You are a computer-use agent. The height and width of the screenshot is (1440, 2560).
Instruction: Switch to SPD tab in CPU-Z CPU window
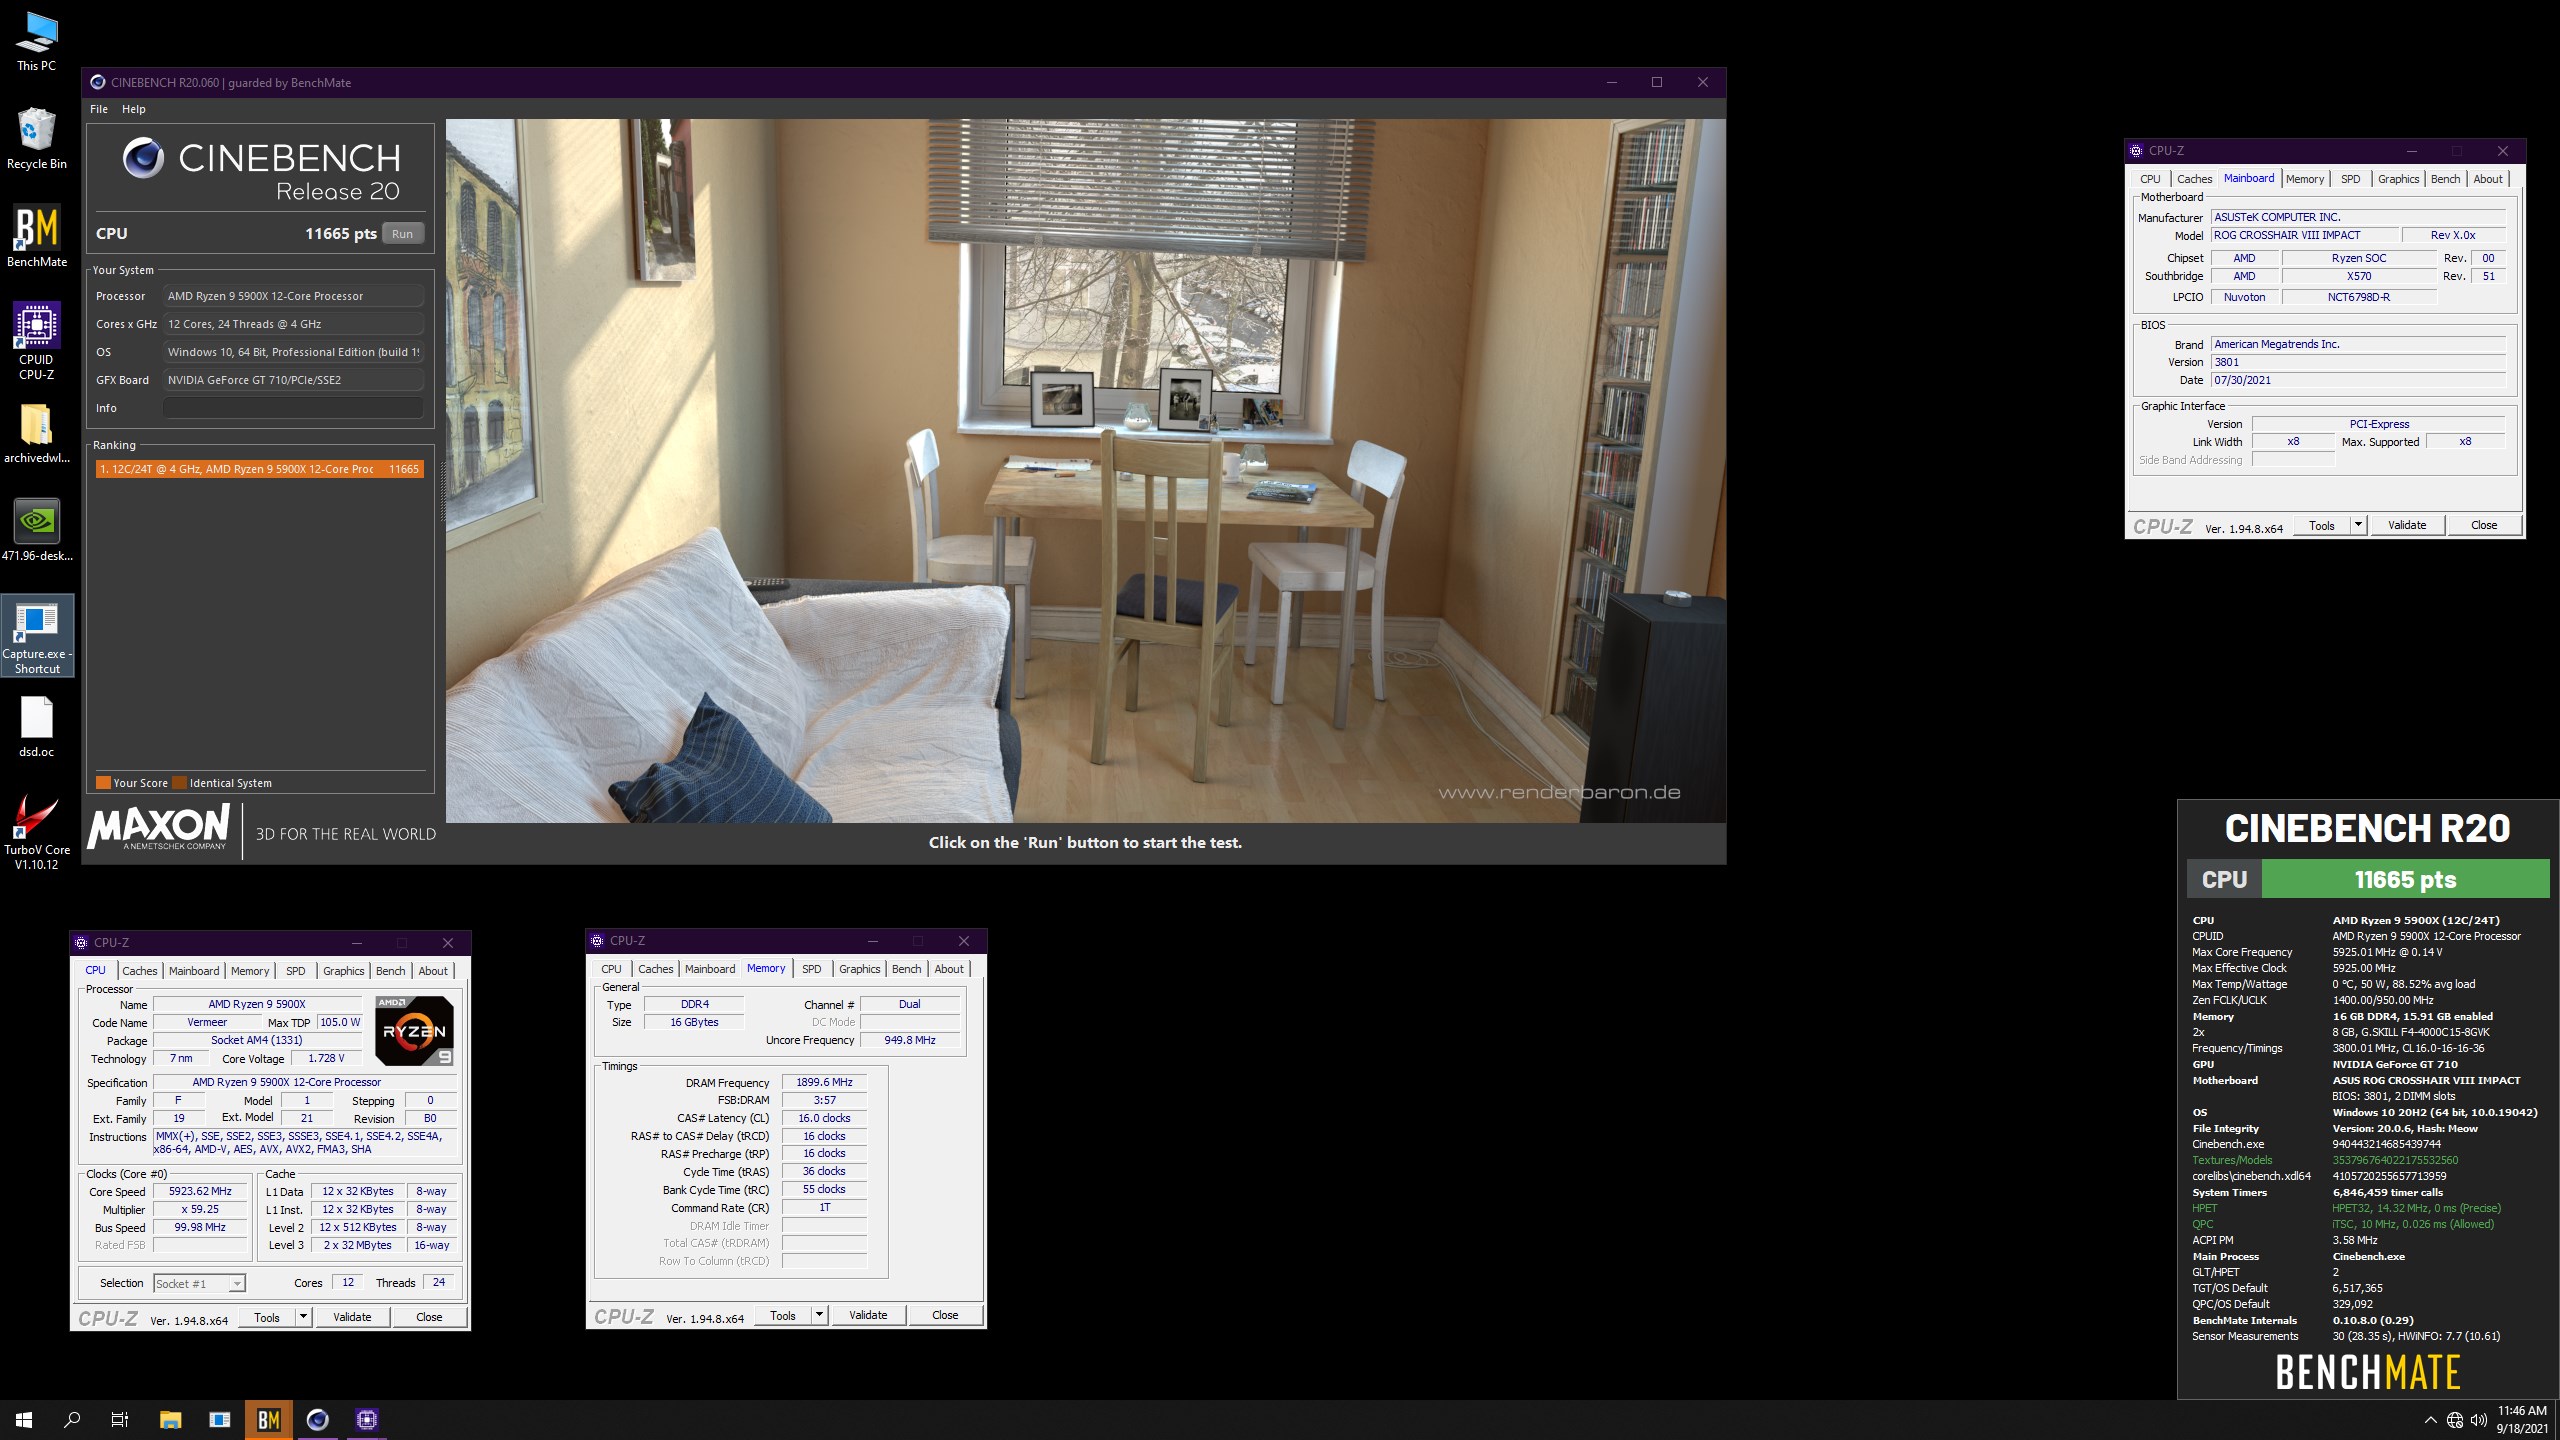[x=296, y=971]
